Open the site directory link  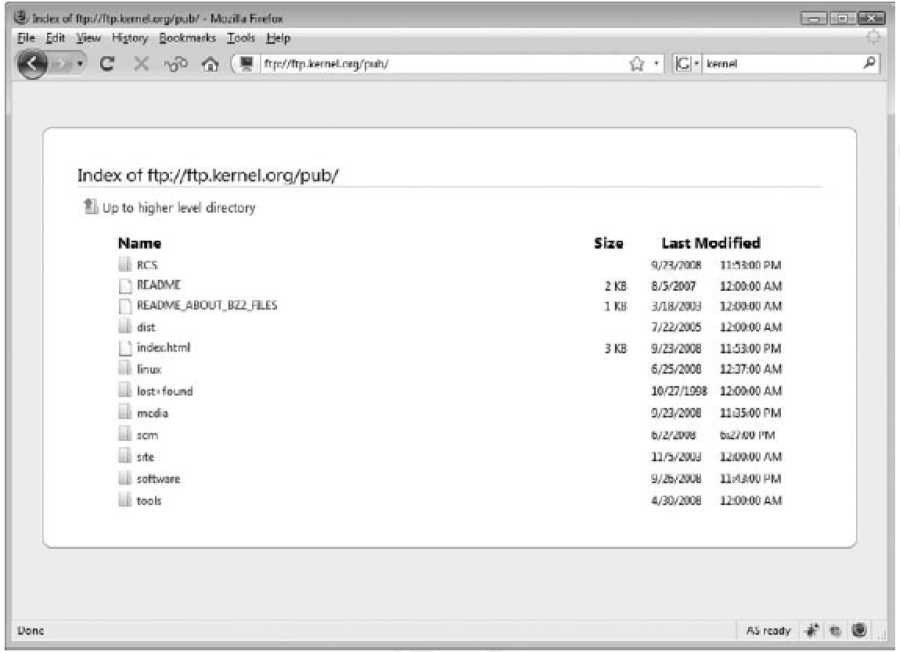[x=145, y=457]
